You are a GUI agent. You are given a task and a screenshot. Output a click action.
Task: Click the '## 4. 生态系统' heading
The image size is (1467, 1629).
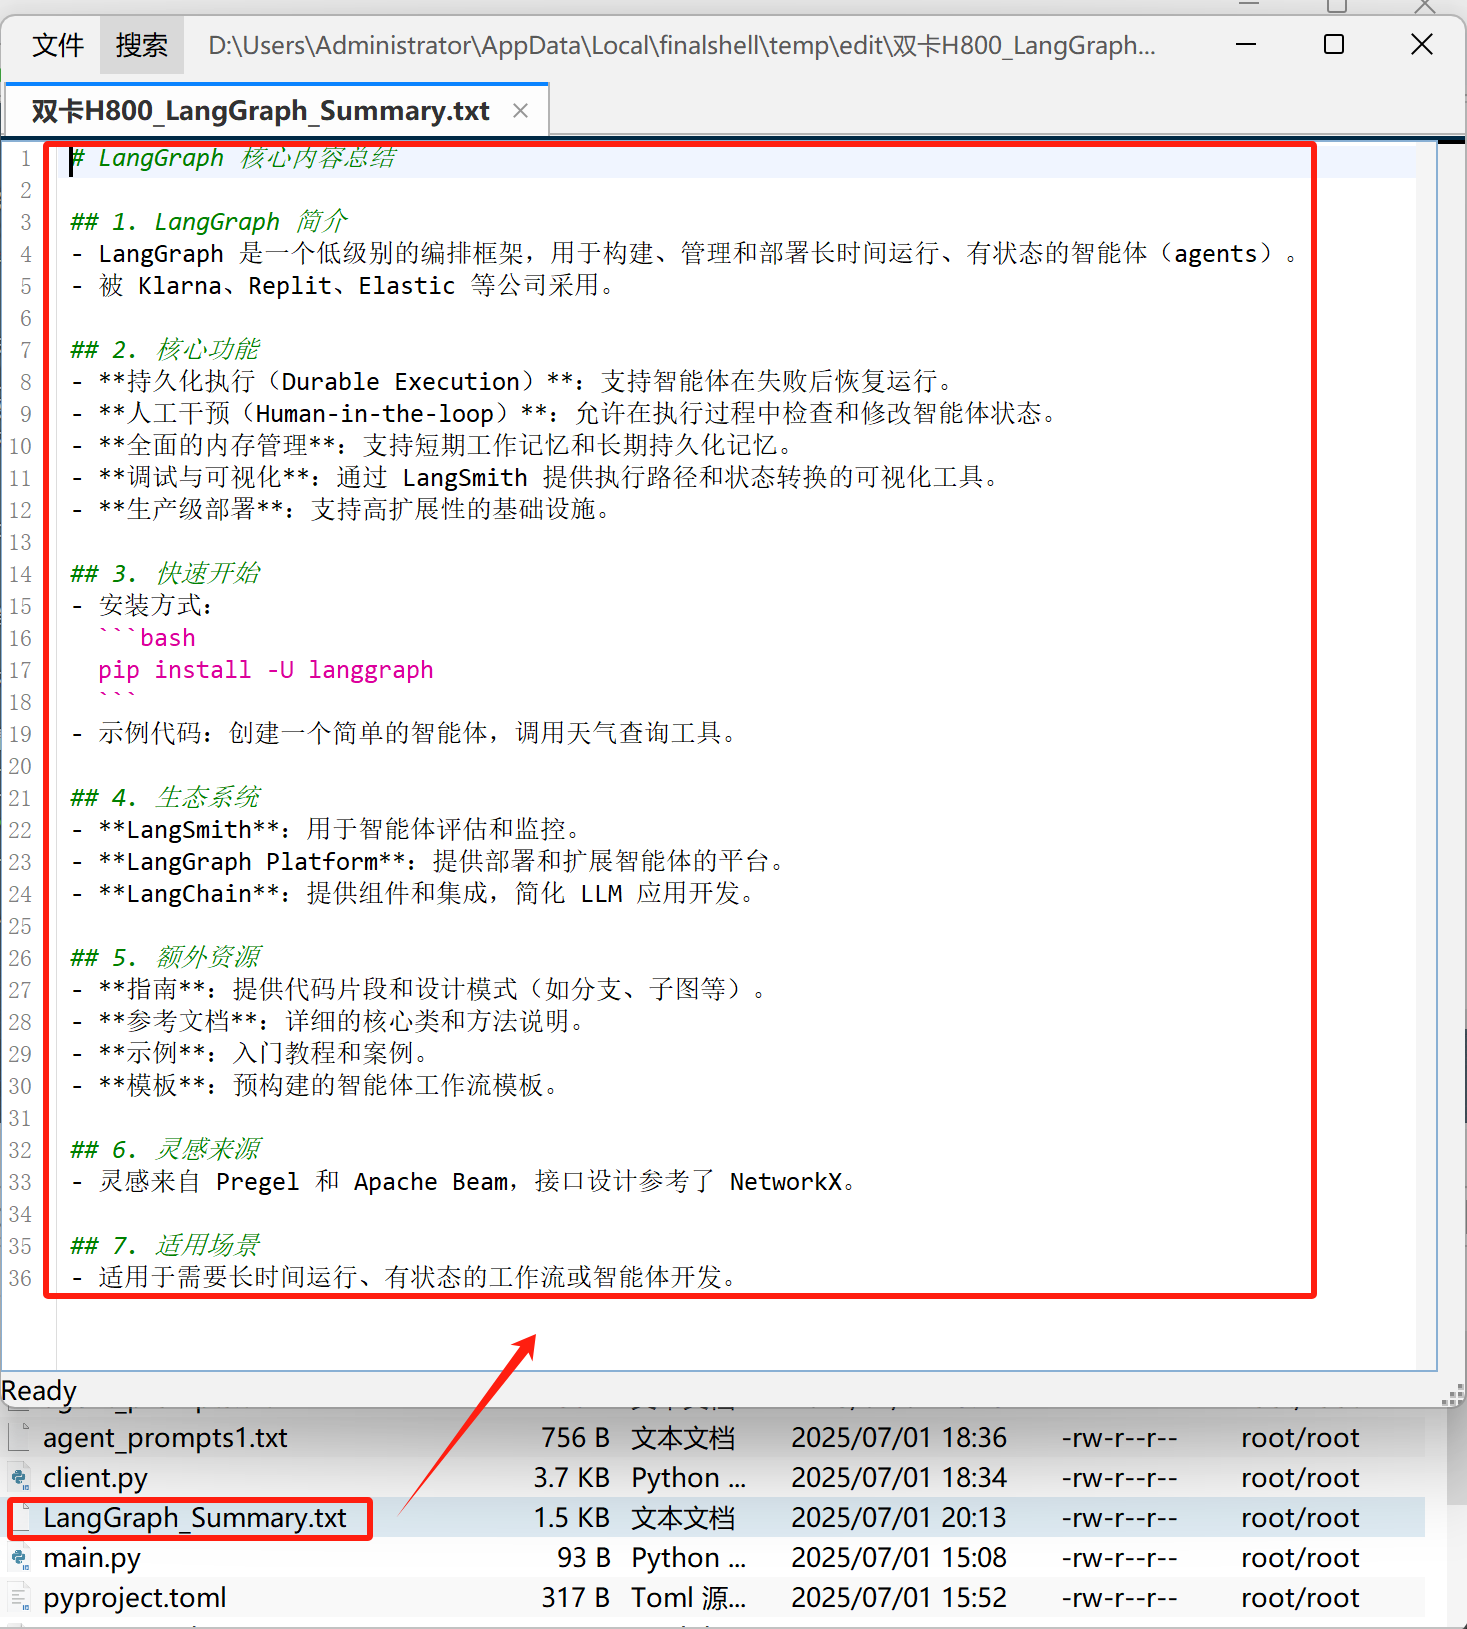pyautogui.click(x=165, y=798)
